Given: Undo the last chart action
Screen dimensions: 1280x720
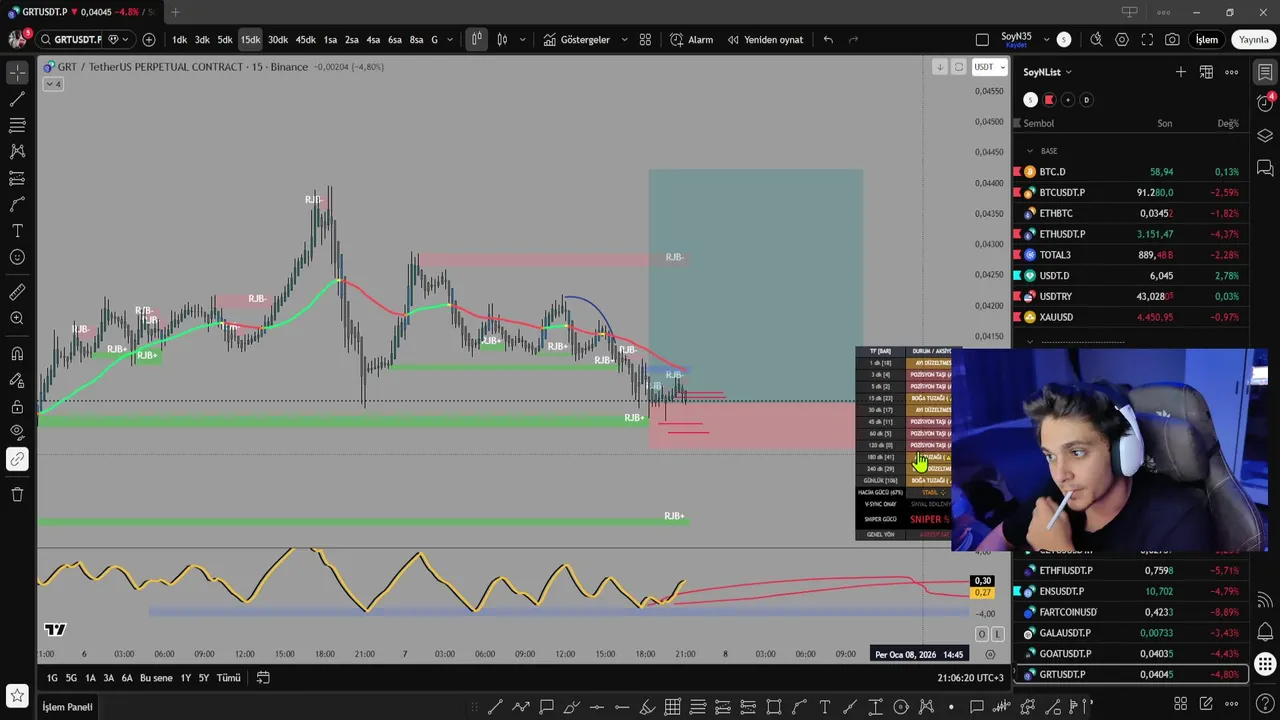Looking at the screenshot, I should tap(828, 40).
